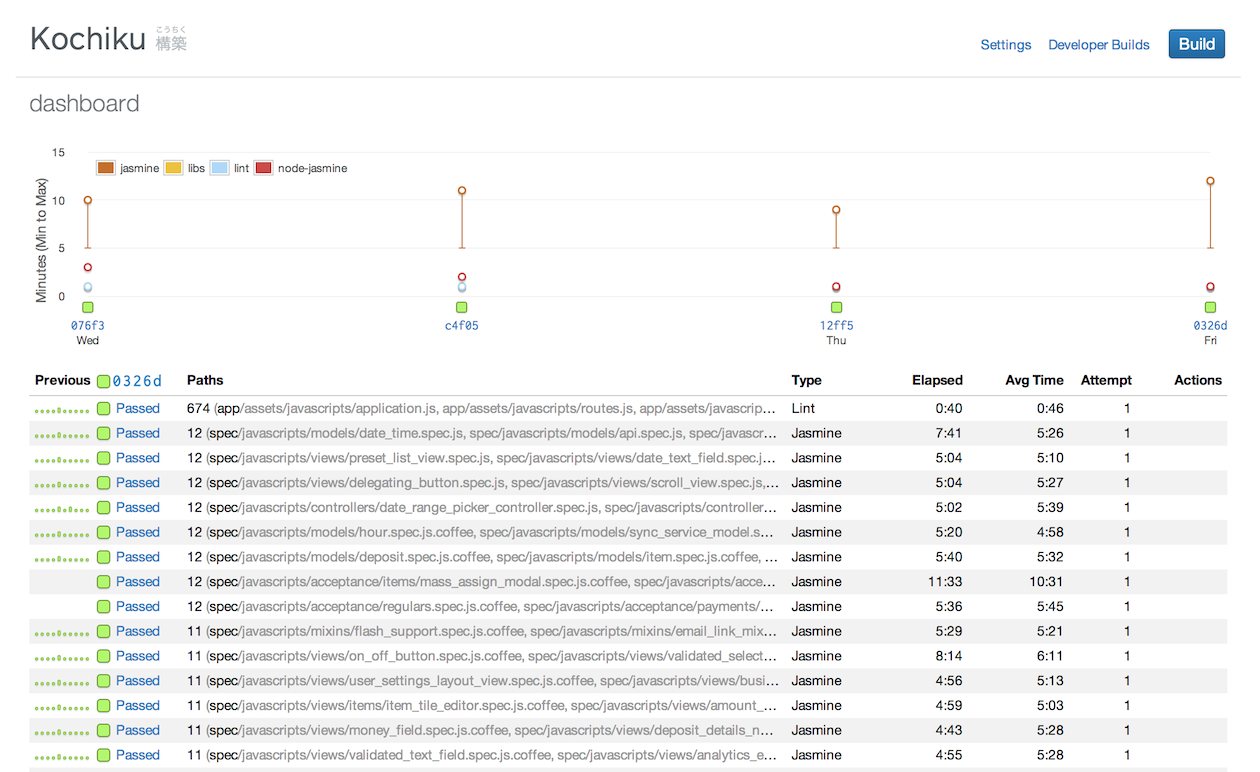
Task: Open build 076f3 link under chart
Action: (88, 325)
